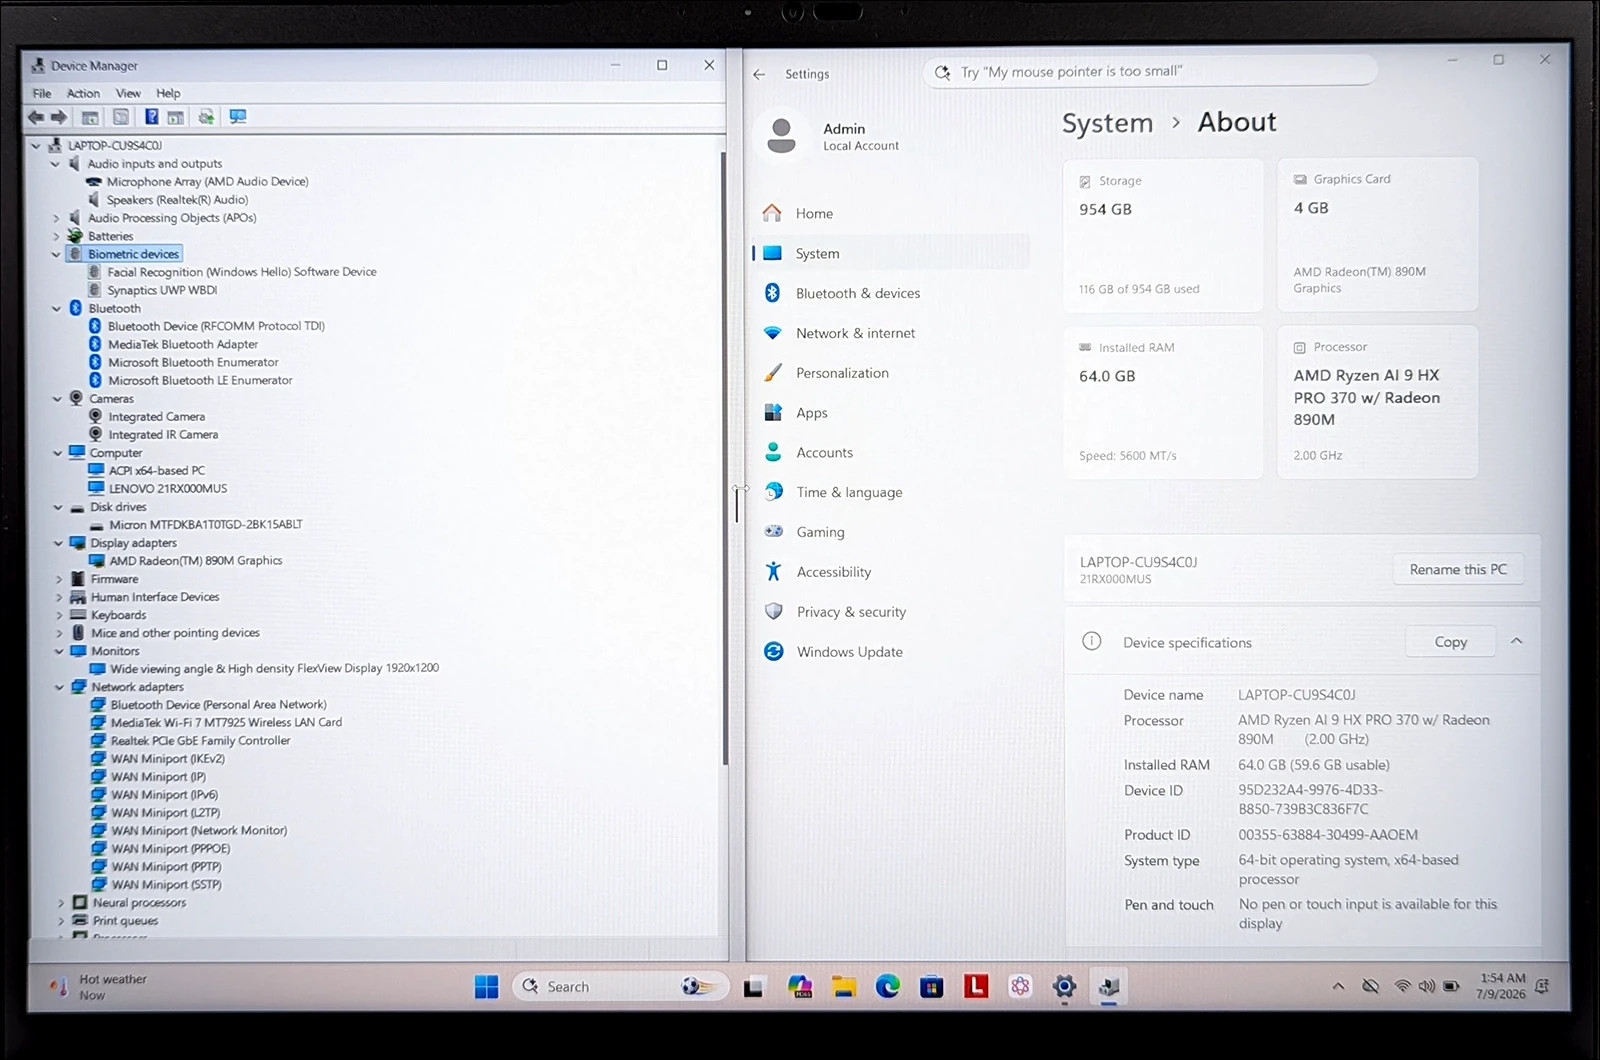Collapse the Bluetooth node

(x=57, y=309)
